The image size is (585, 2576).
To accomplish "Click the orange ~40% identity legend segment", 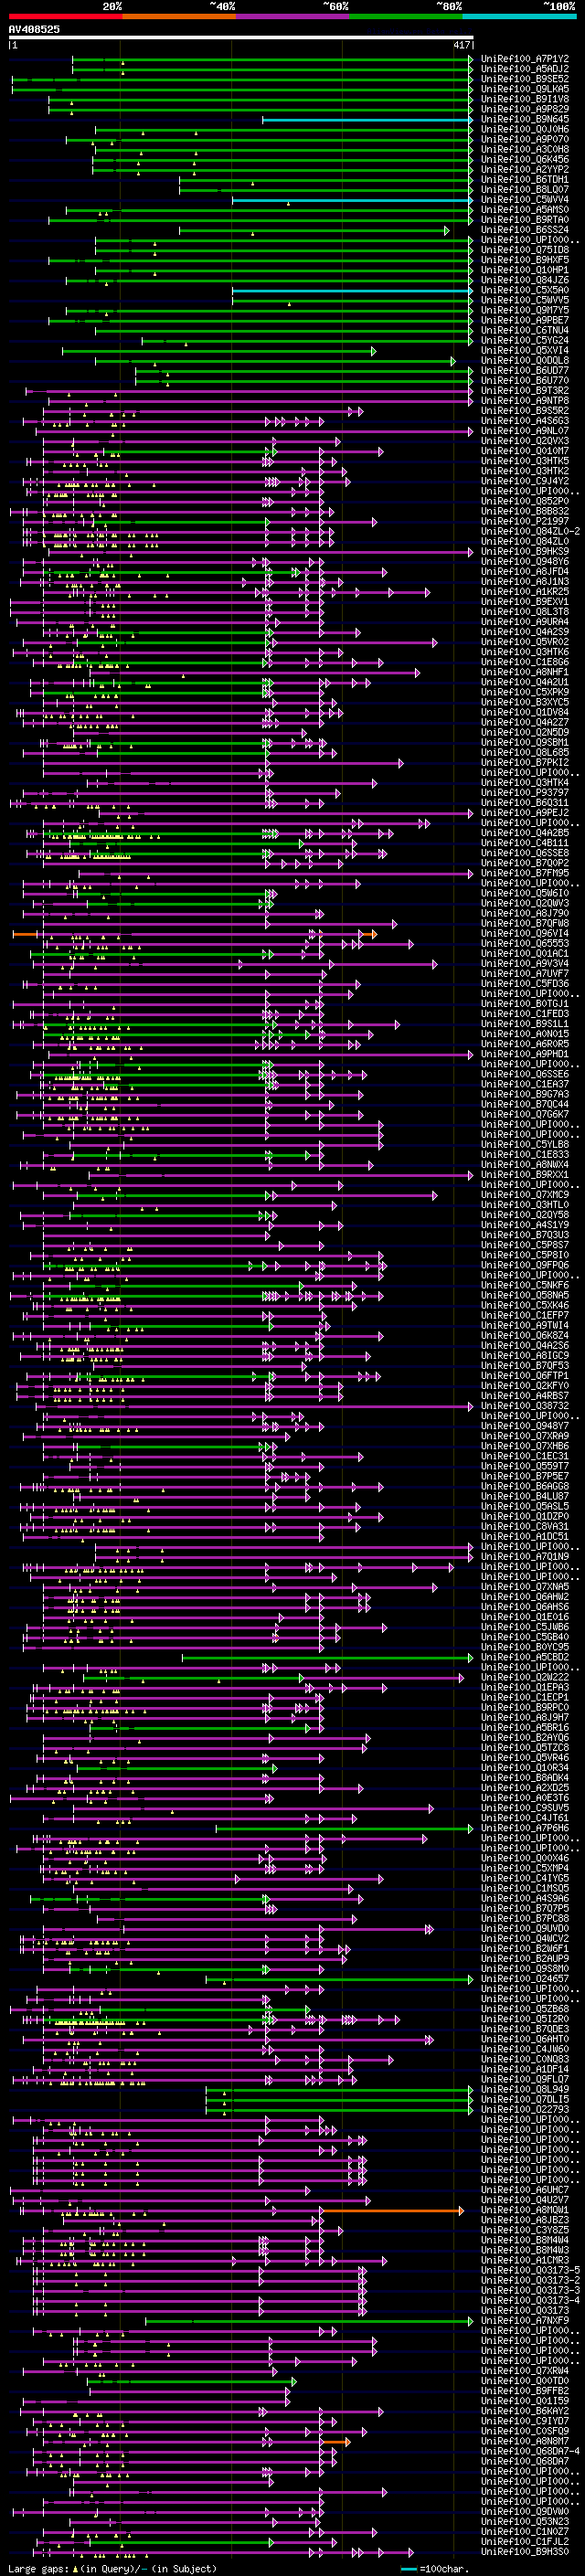I will [x=179, y=17].
